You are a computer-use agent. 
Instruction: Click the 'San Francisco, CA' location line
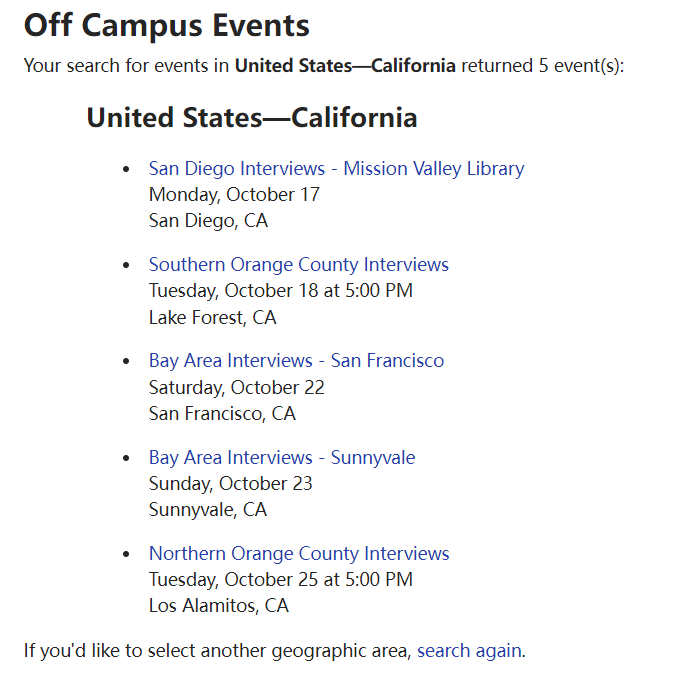[x=222, y=413]
